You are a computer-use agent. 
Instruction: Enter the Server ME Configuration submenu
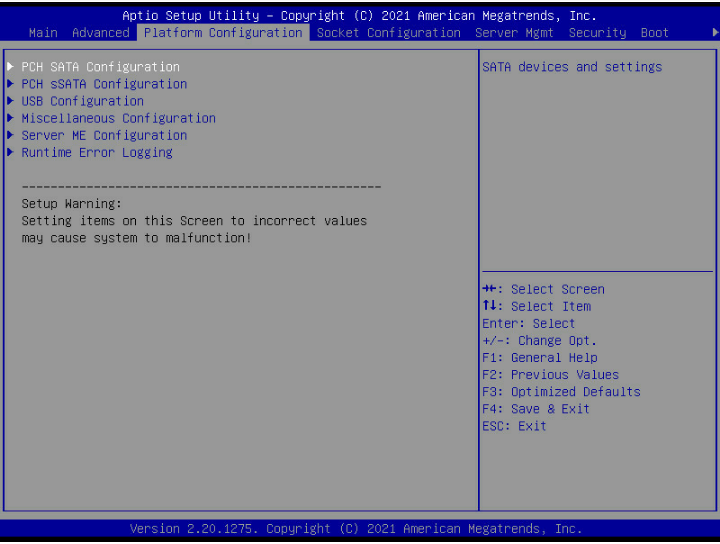tap(104, 135)
